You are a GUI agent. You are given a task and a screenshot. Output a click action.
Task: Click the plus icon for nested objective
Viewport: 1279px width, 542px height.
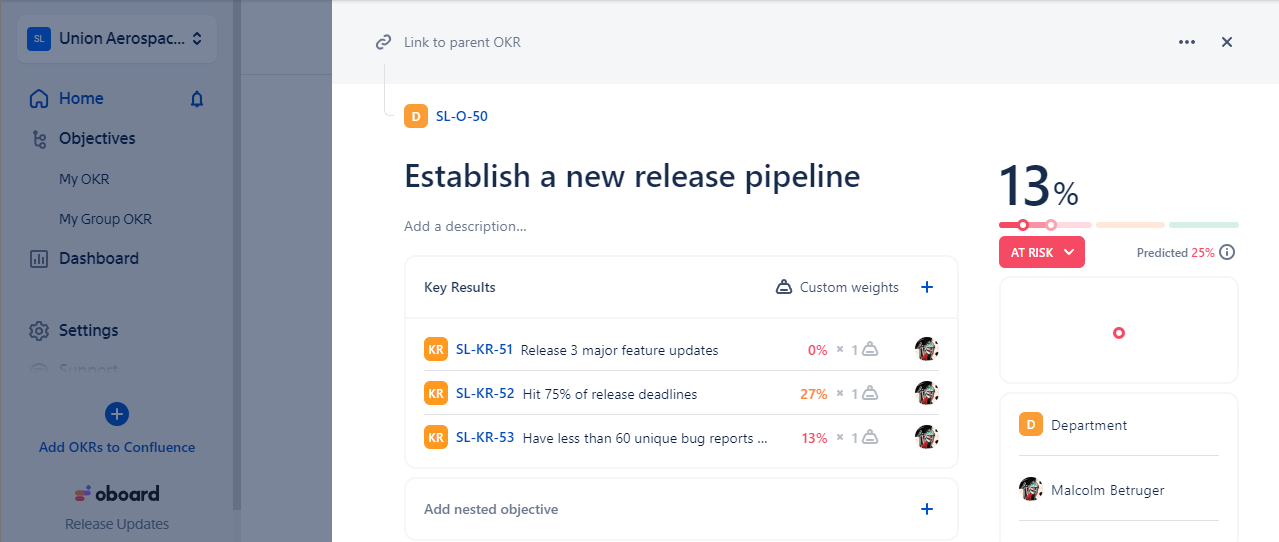[x=926, y=509]
